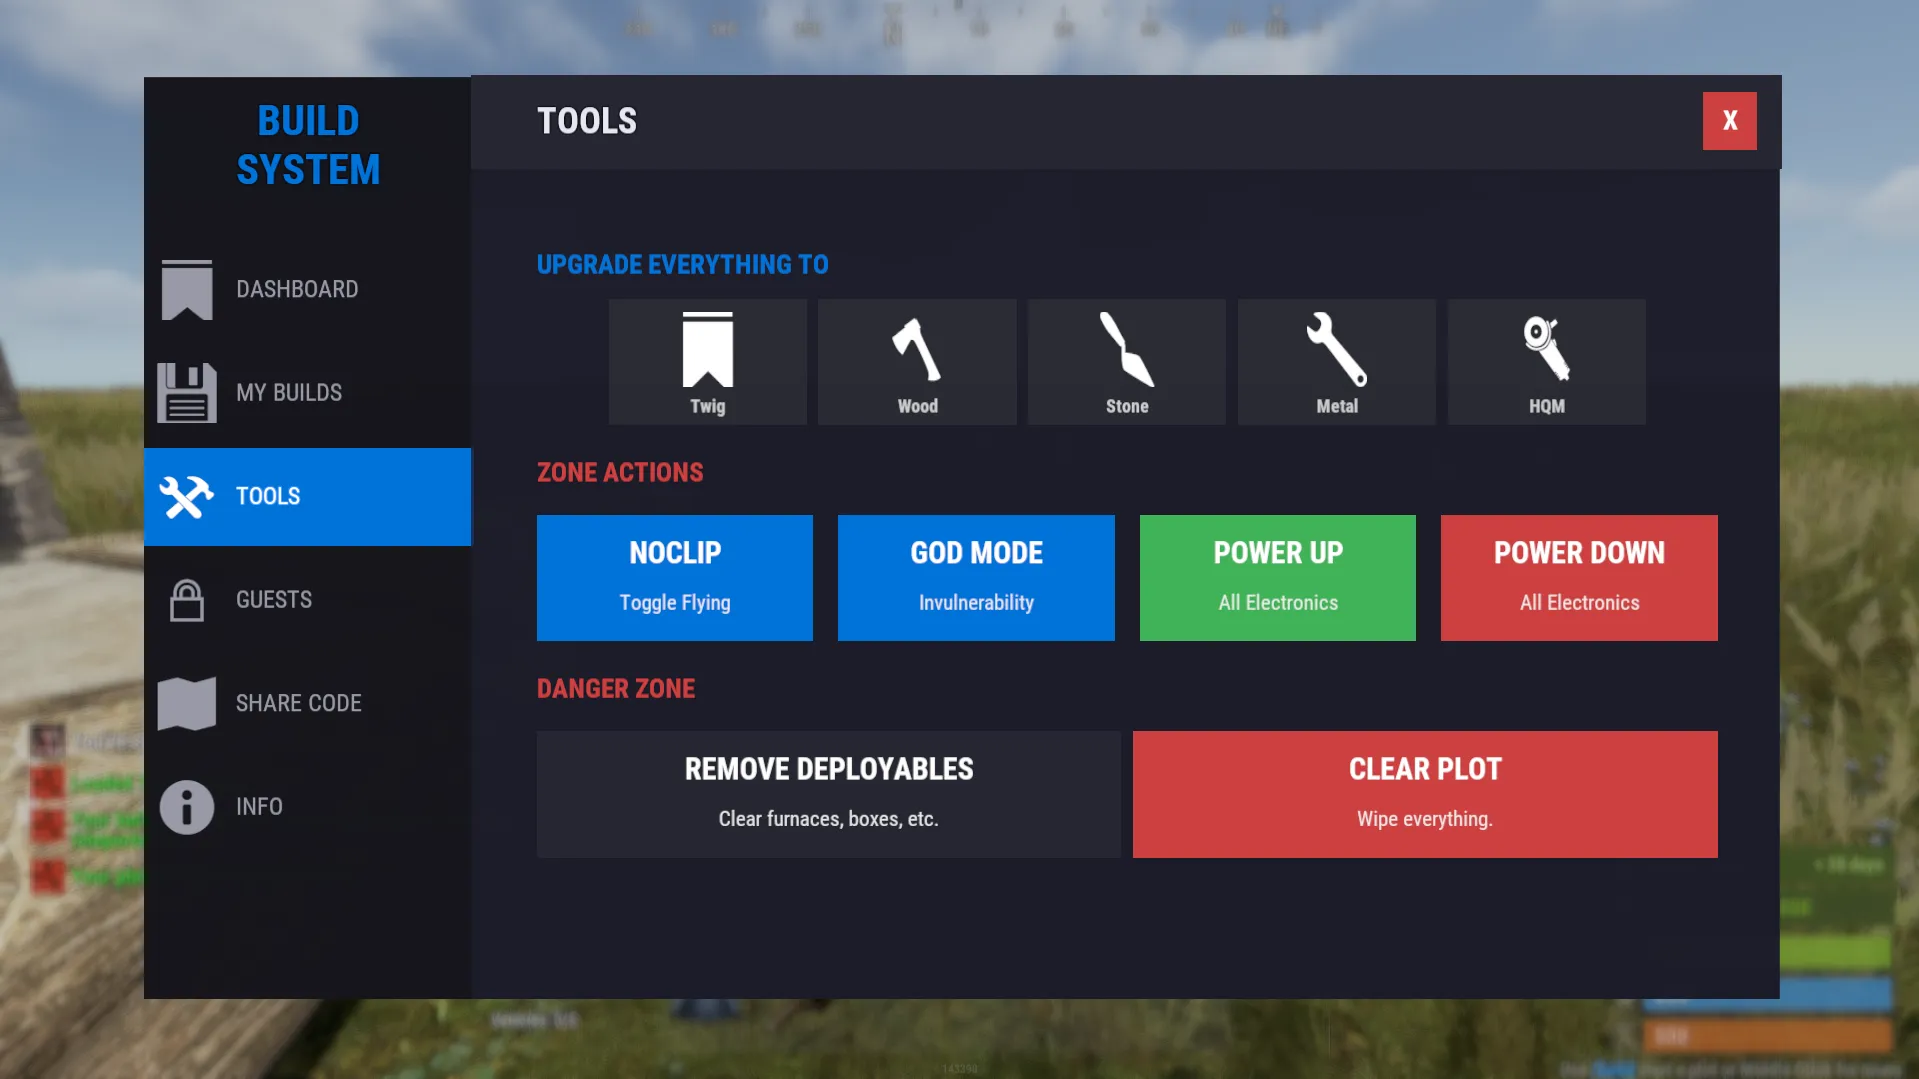Image resolution: width=1919 pixels, height=1079 pixels.
Task: Upgrade everything to Stone
Action: [x=1127, y=362]
